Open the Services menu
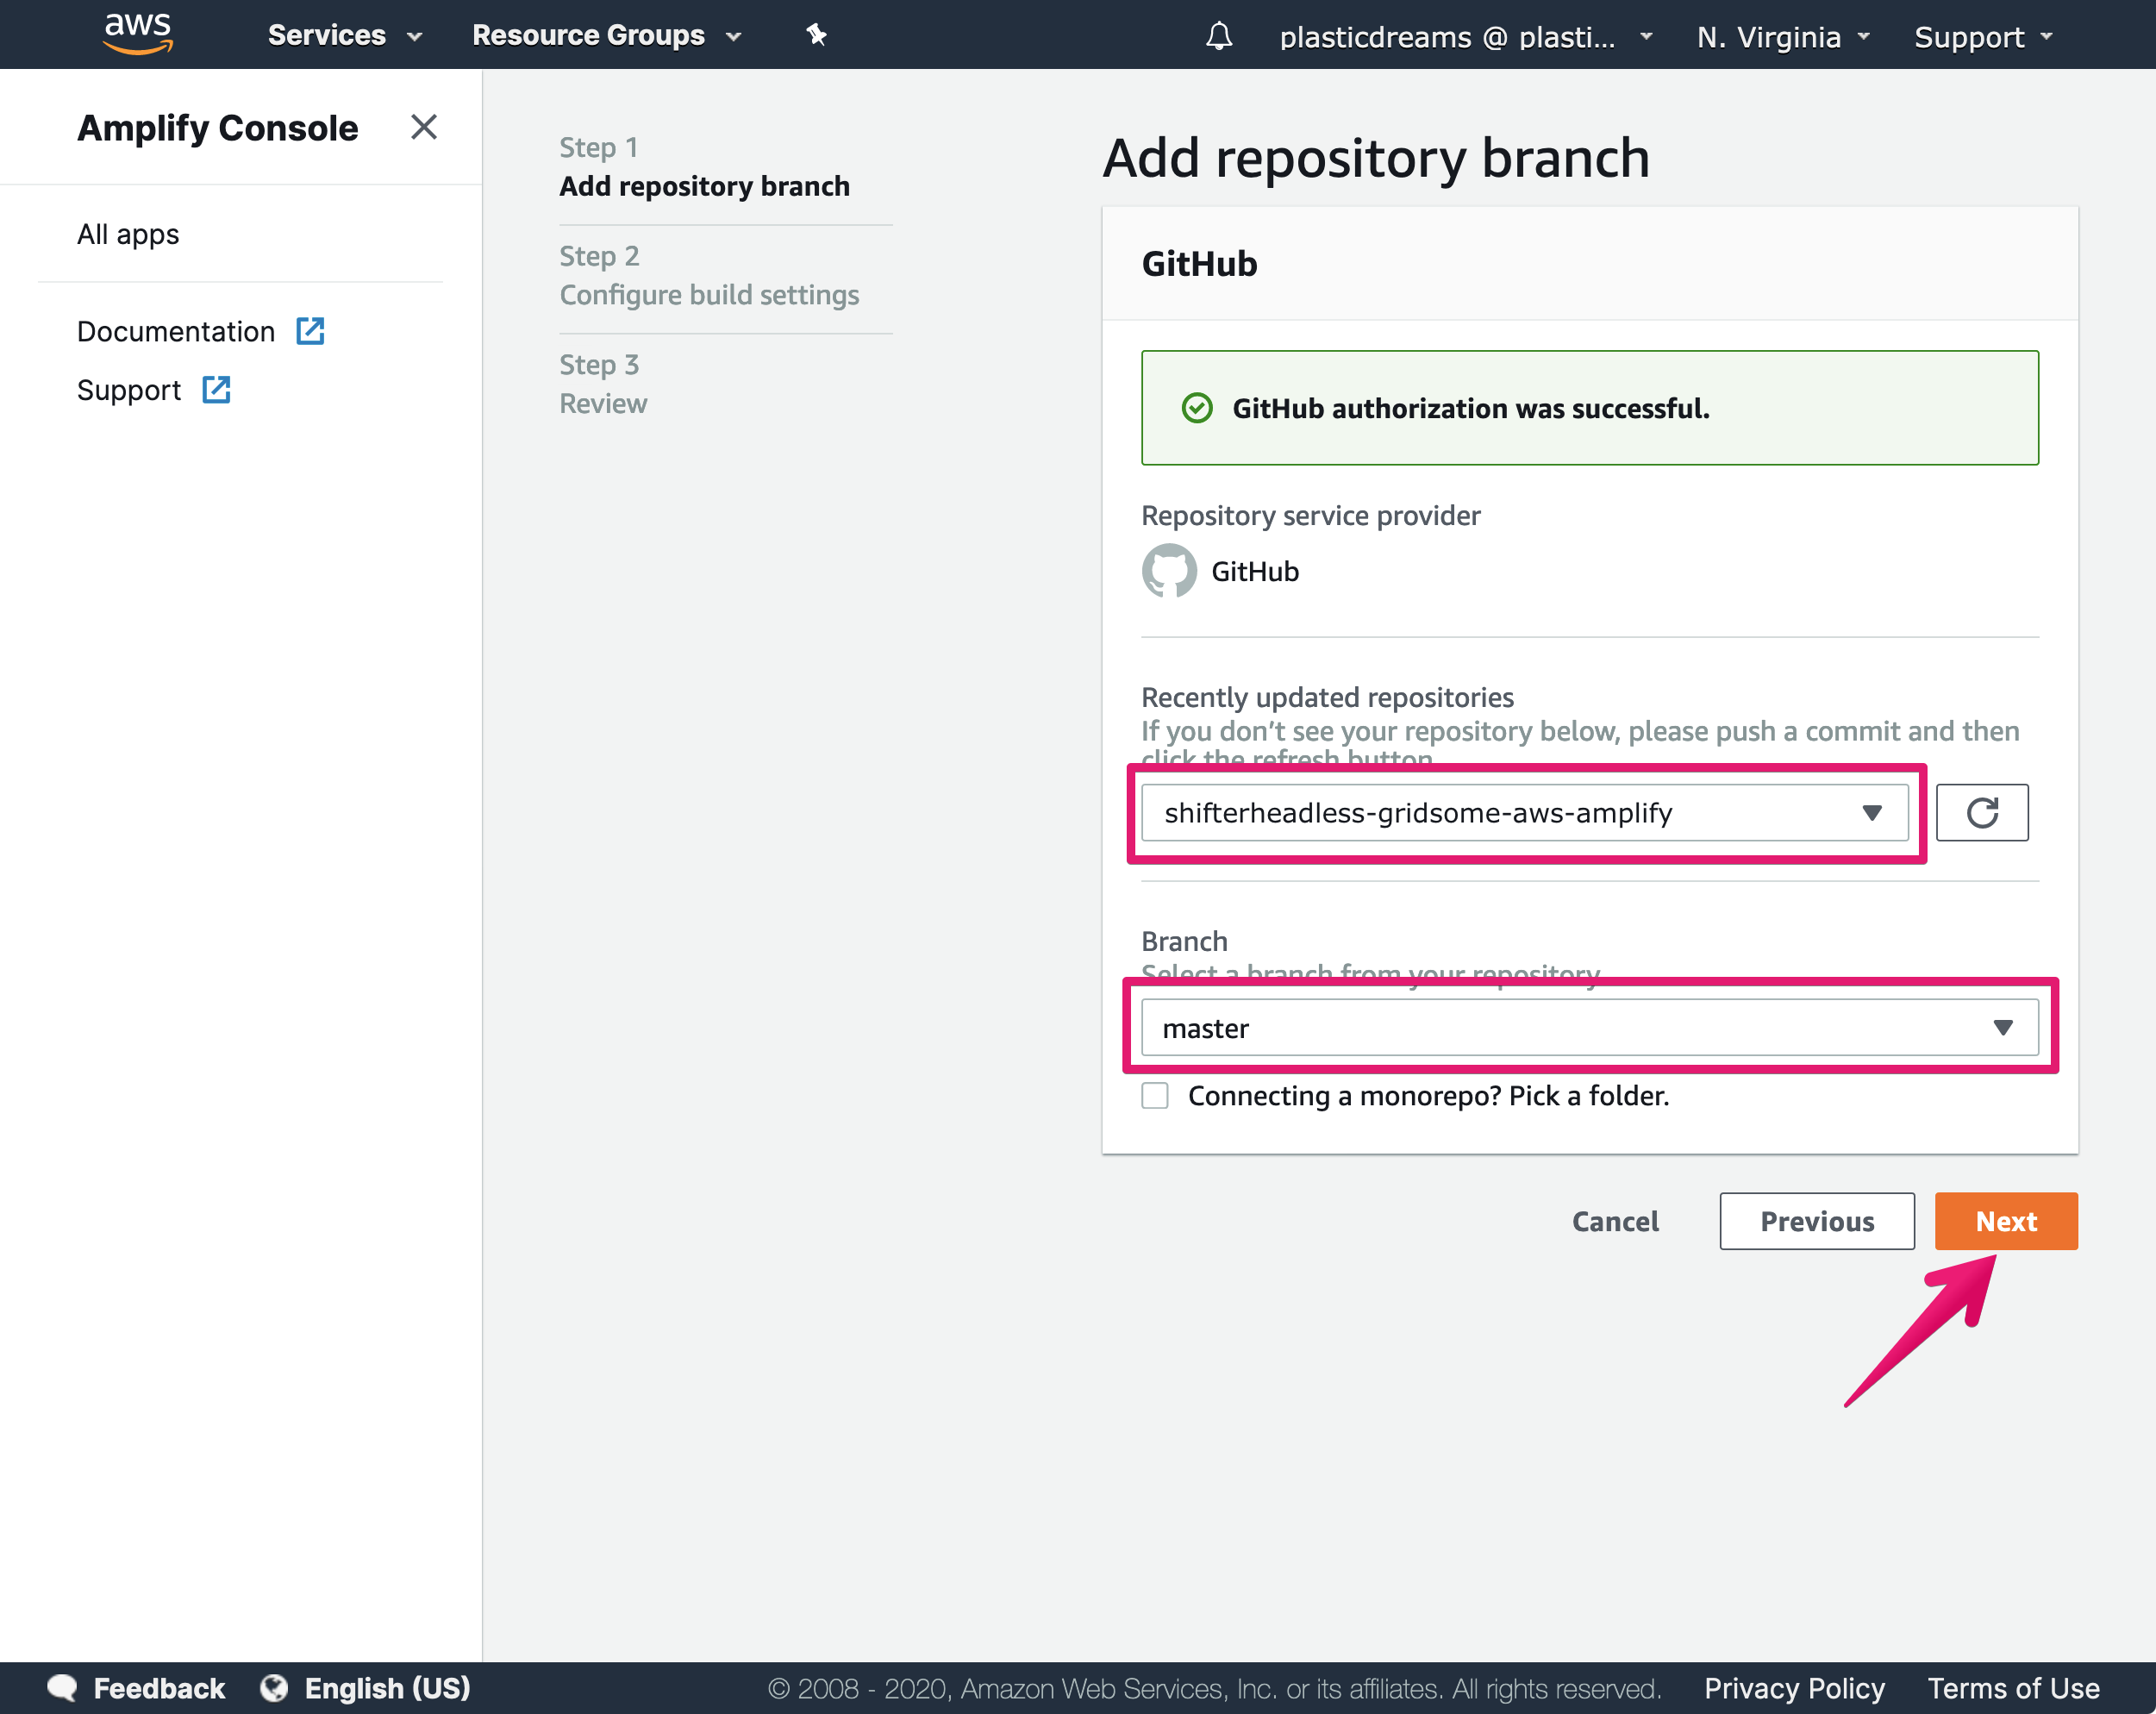The height and width of the screenshot is (1714, 2156). click(x=345, y=35)
